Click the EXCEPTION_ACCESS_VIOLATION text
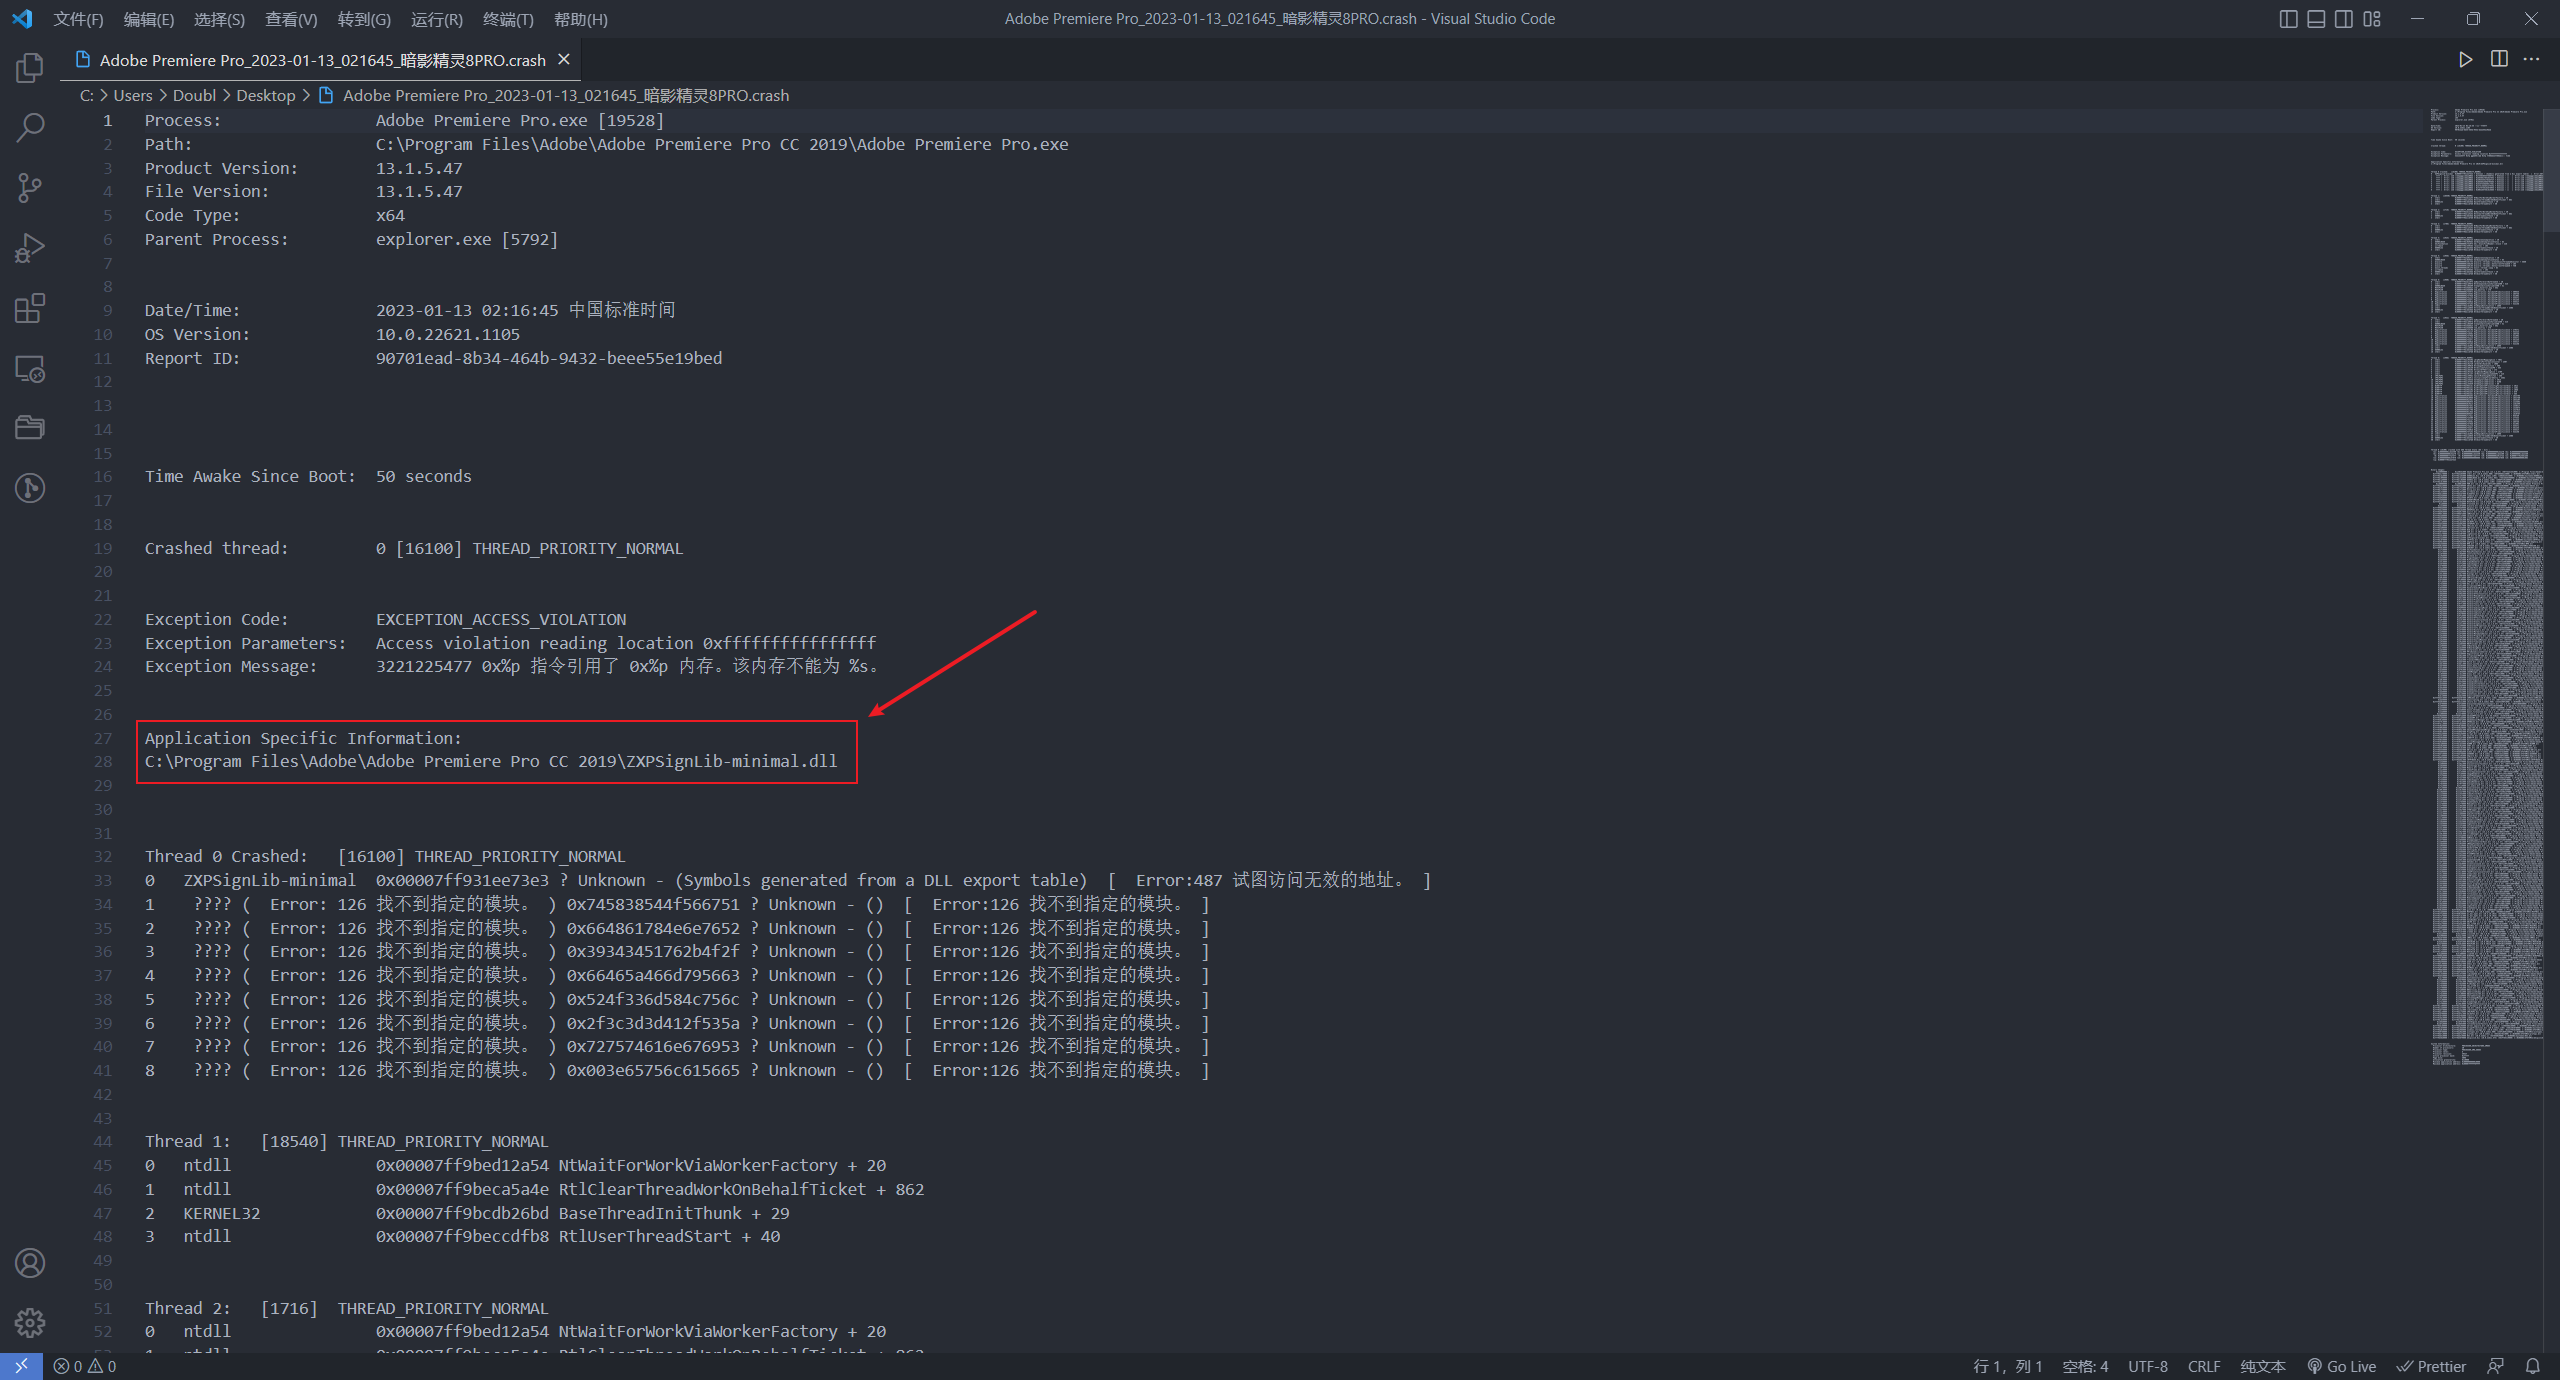Image resolution: width=2560 pixels, height=1380 pixels. coord(501,619)
